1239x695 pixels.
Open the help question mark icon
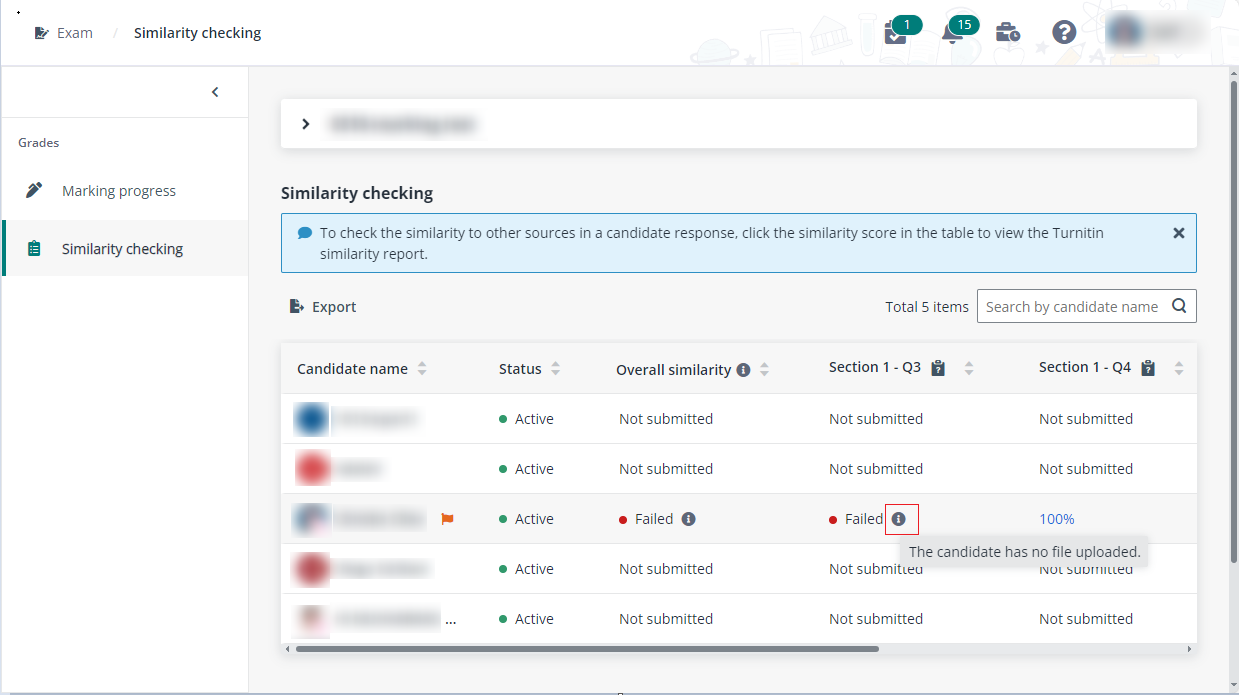[x=1064, y=33]
